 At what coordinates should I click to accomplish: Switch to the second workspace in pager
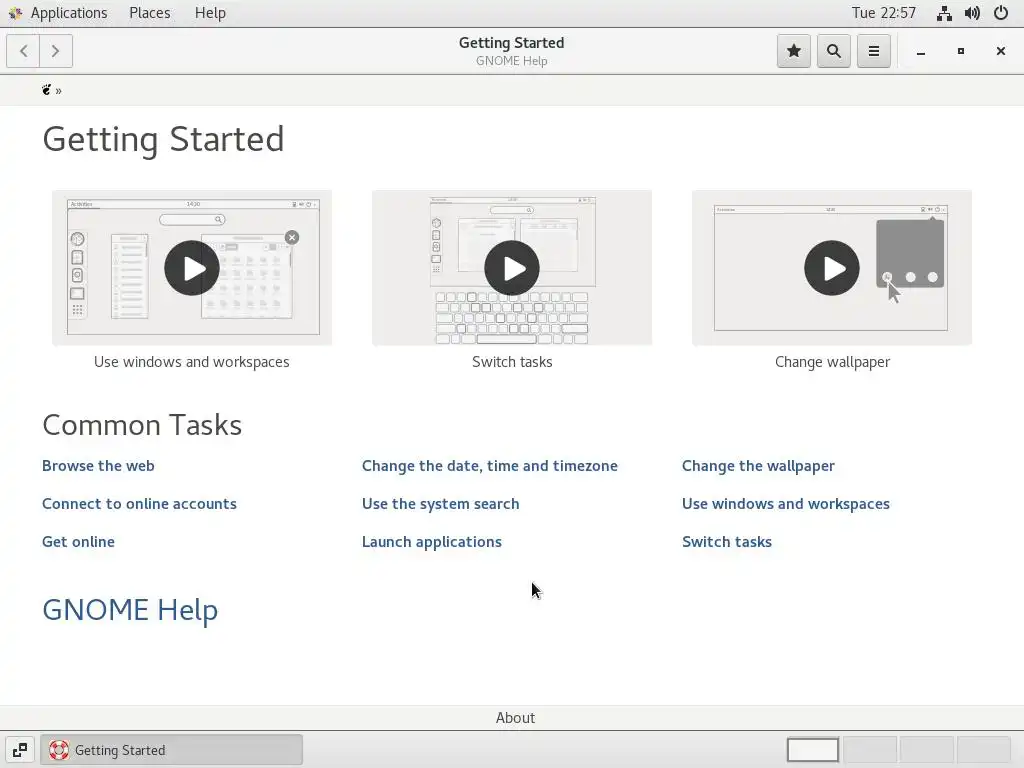click(870, 750)
